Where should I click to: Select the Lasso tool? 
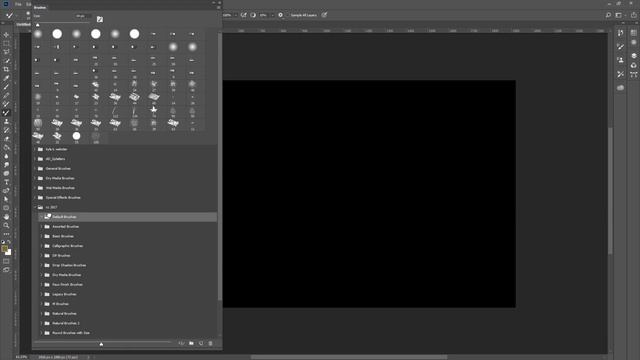tap(6, 52)
